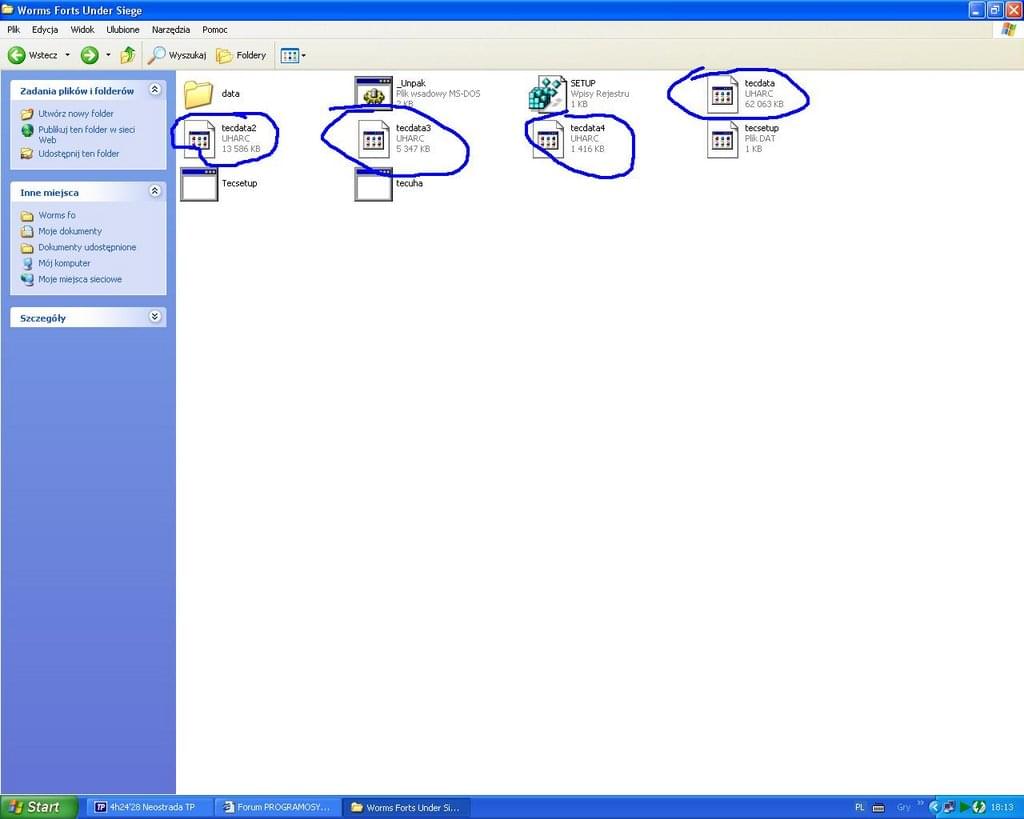
Task: Collapse the Zadania plików i folderów panel
Action: tap(155, 90)
